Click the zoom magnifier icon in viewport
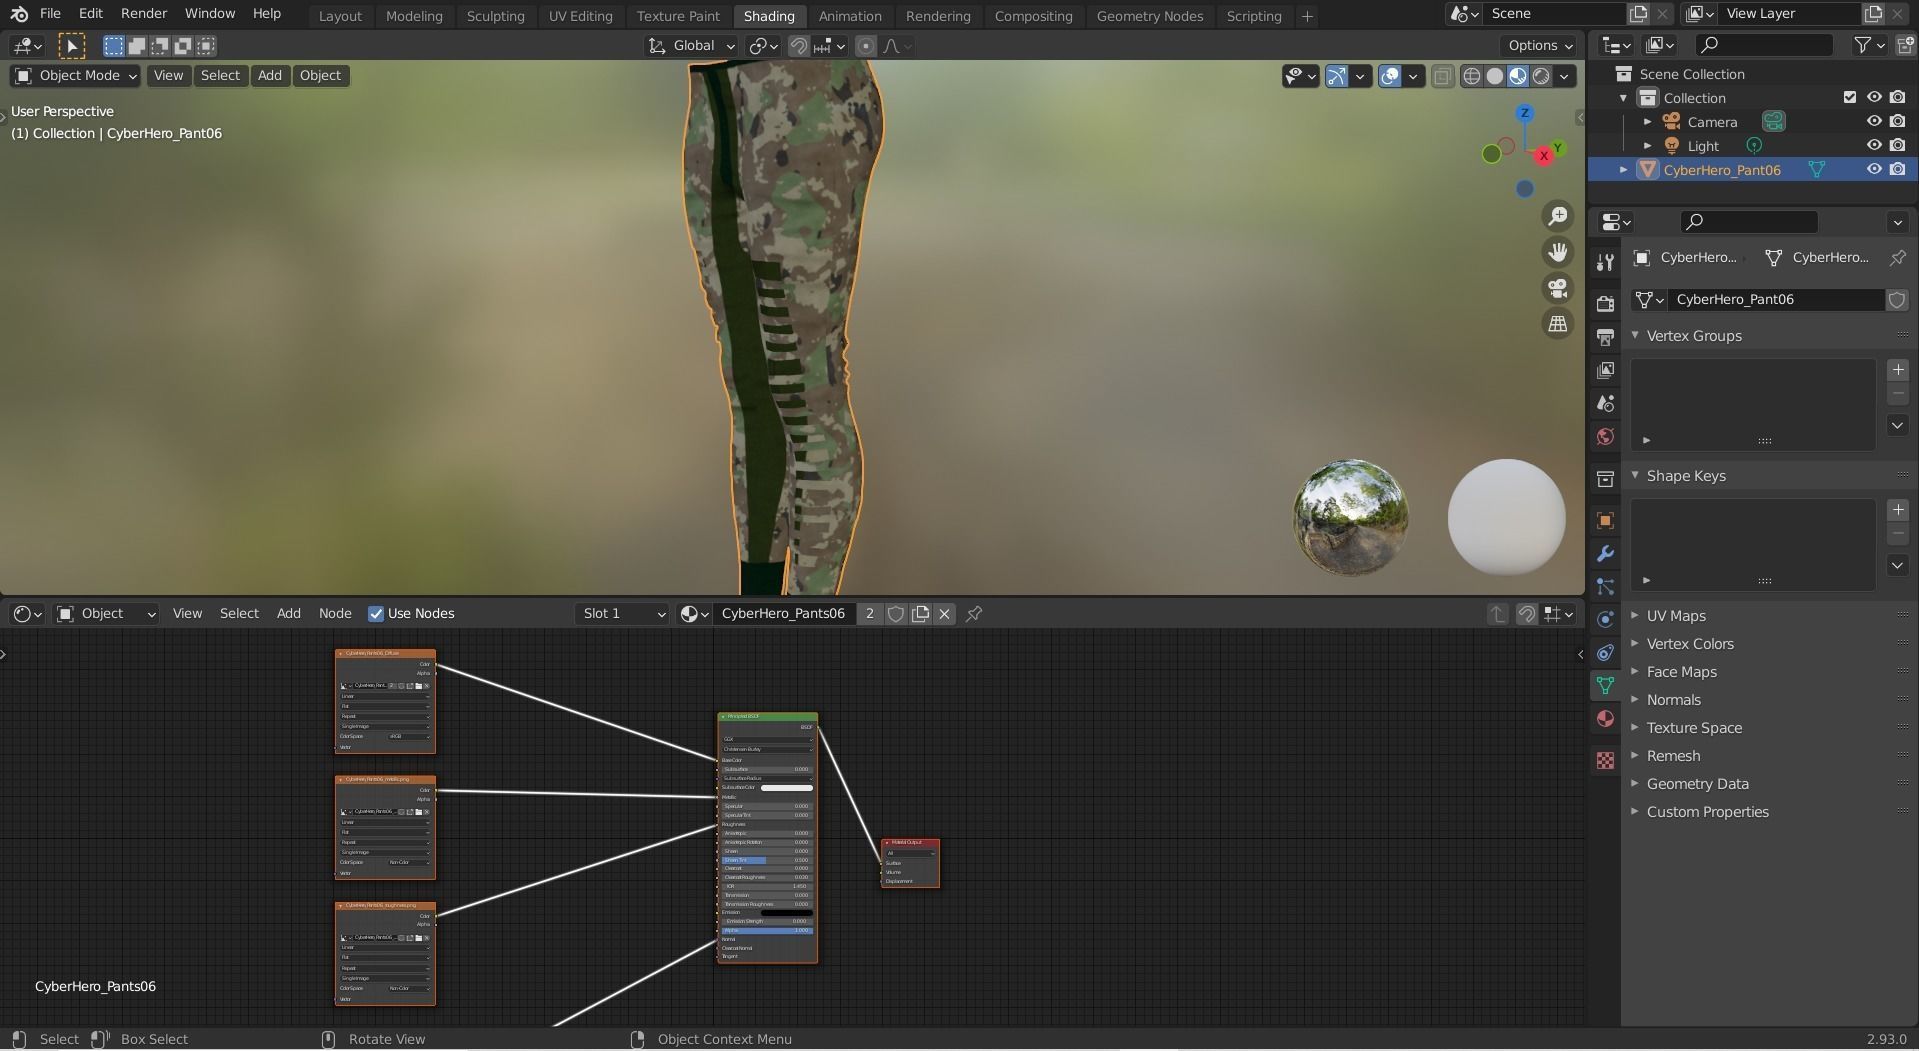 [1557, 216]
